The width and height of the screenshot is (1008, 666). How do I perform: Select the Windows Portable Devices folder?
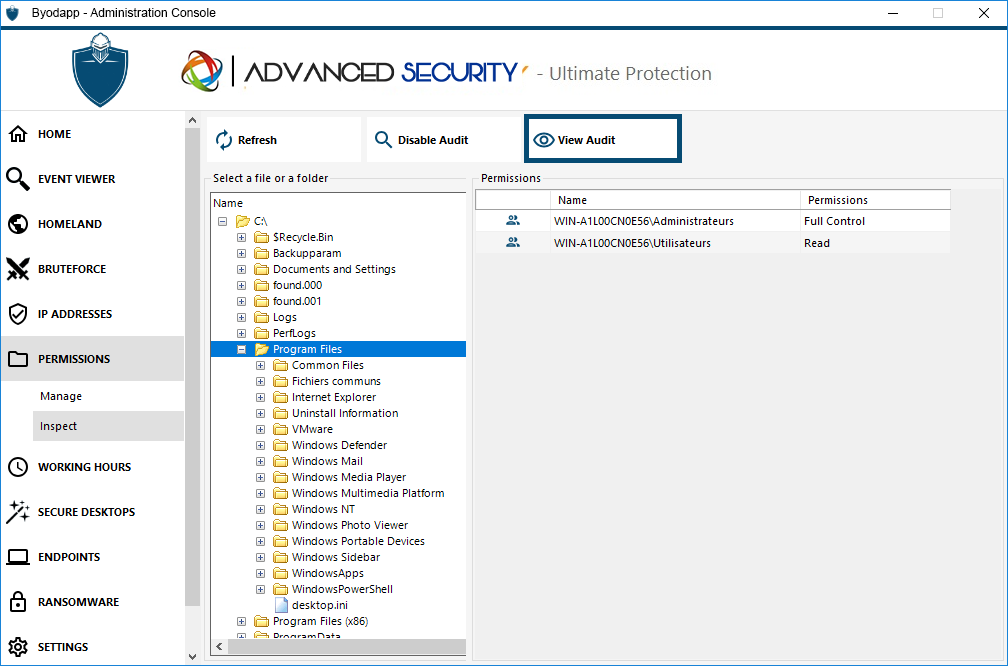(358, 541)
